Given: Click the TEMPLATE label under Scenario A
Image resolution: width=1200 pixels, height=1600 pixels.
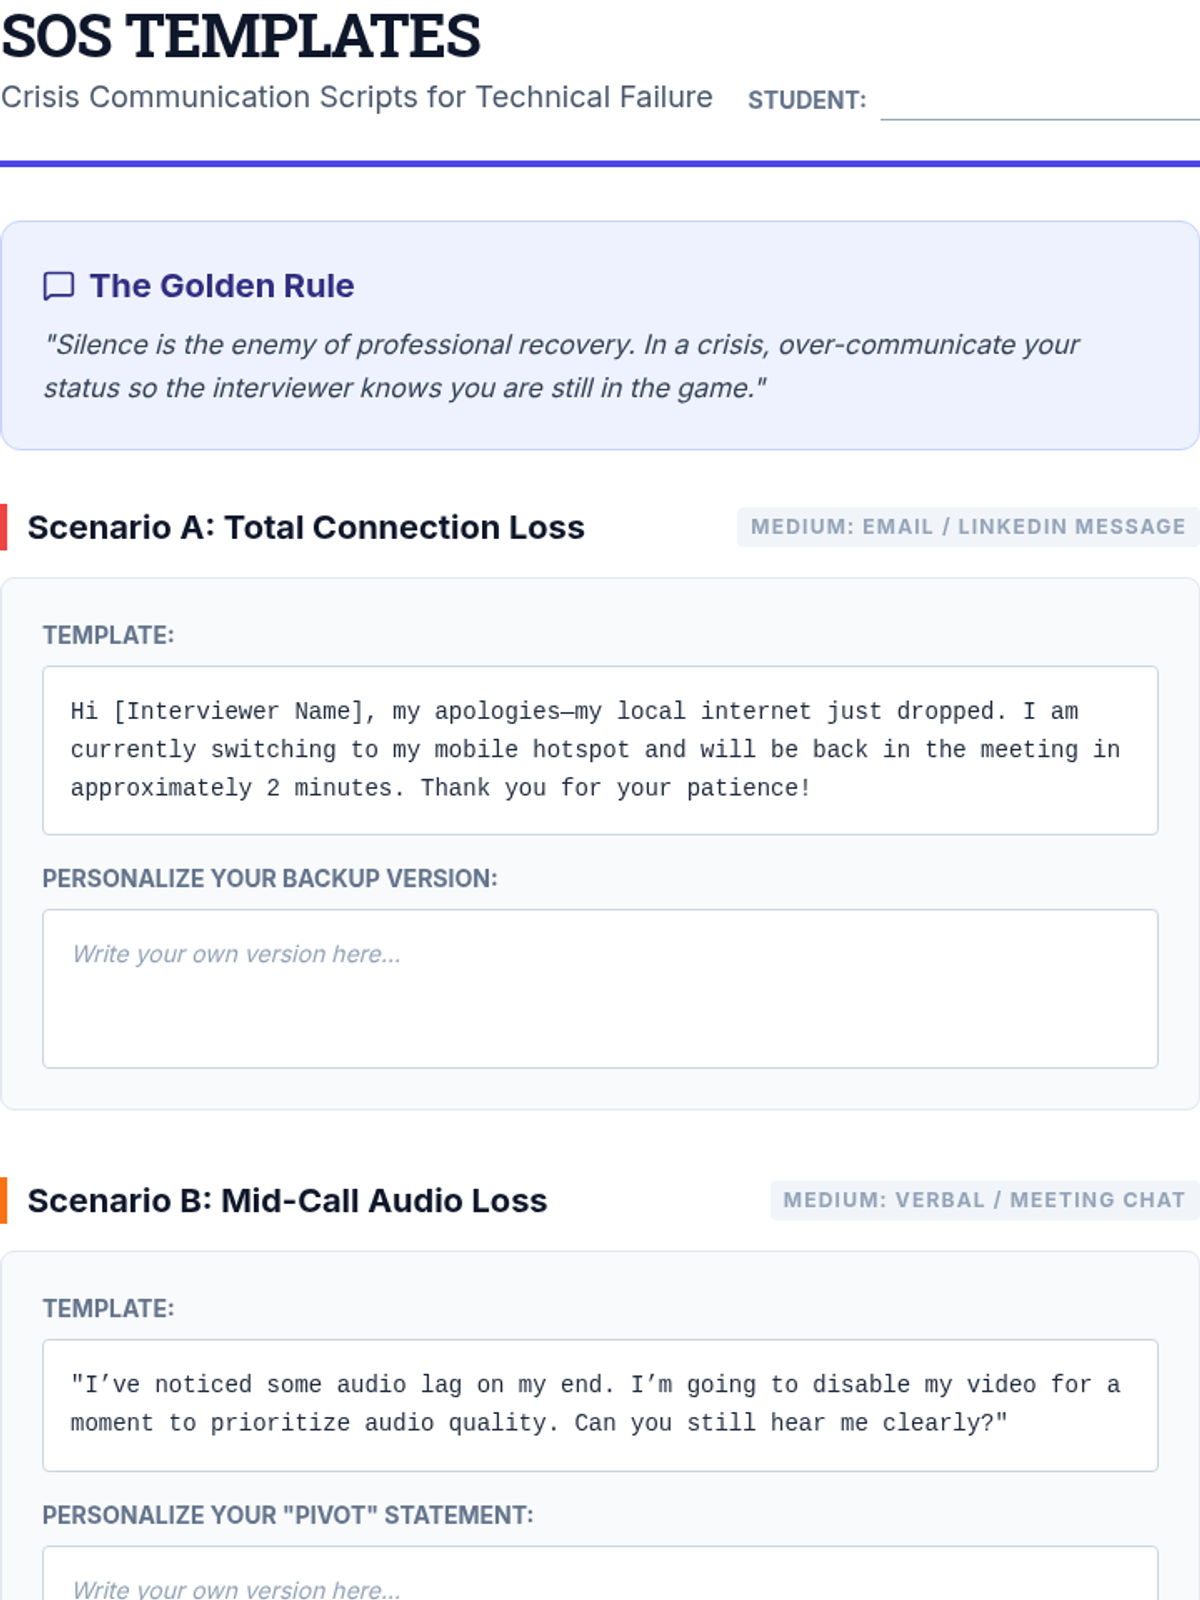Looking at the screenshot, I should (x=108, y=635).
